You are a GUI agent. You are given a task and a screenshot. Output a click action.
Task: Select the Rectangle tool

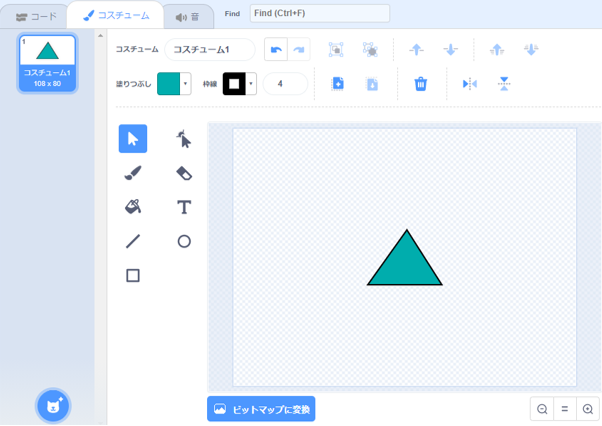pos(133,275)
